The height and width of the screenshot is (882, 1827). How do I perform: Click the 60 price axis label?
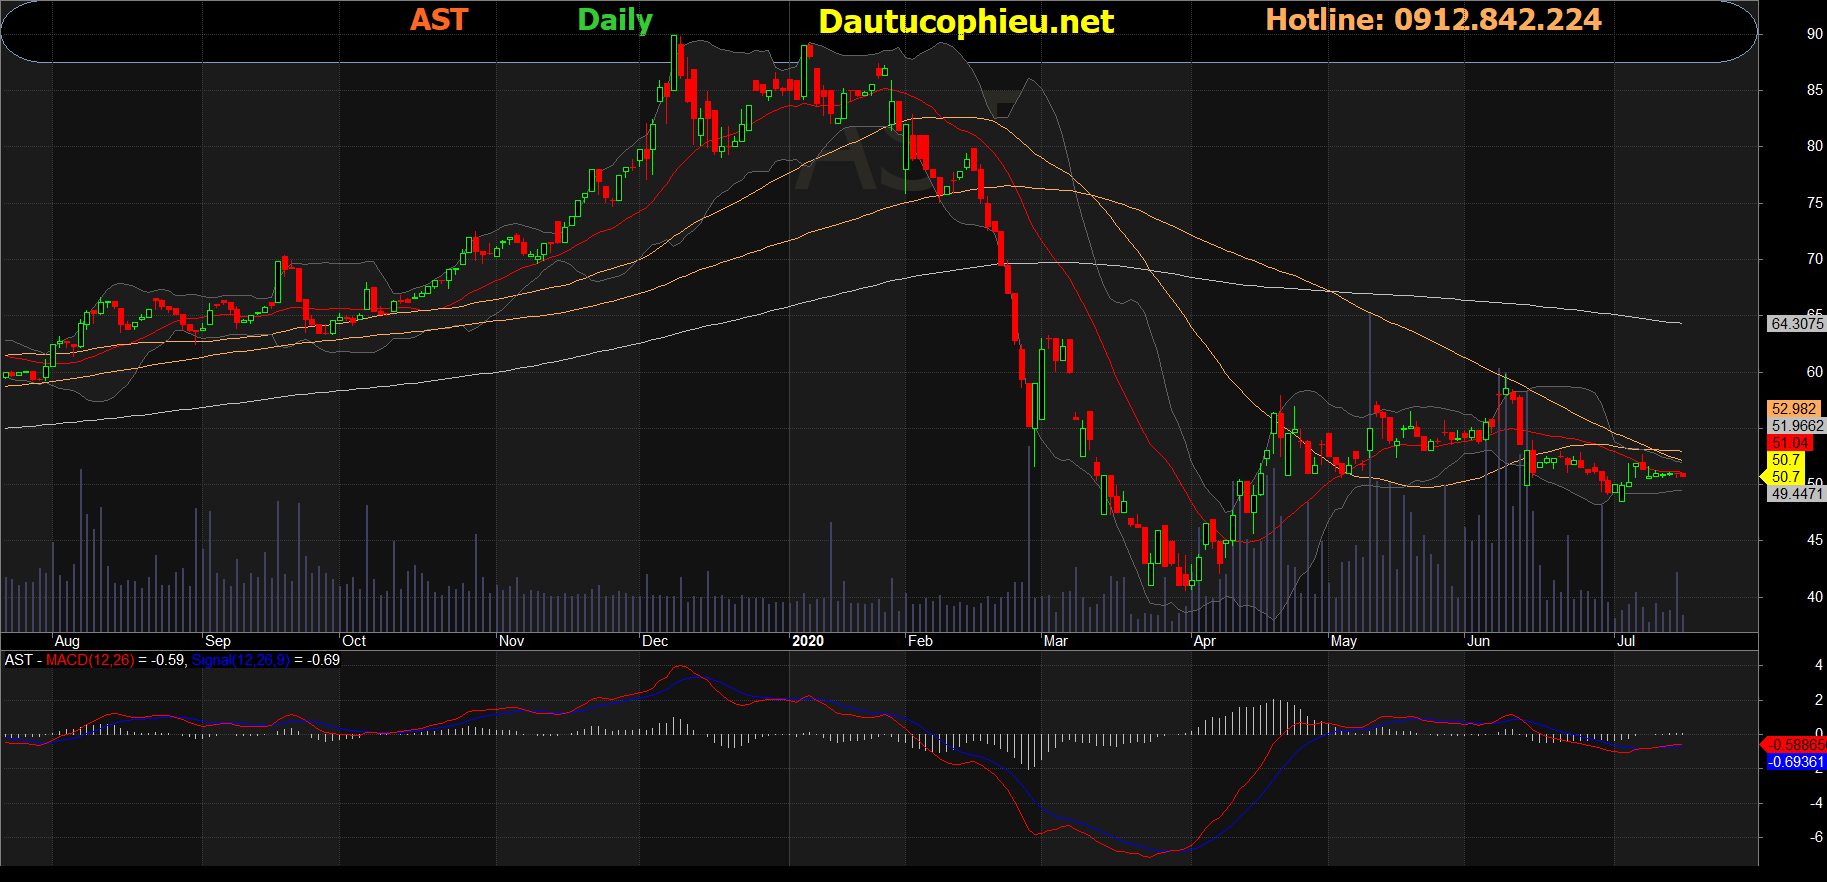pyautogui.click(x=1814, y=372)
